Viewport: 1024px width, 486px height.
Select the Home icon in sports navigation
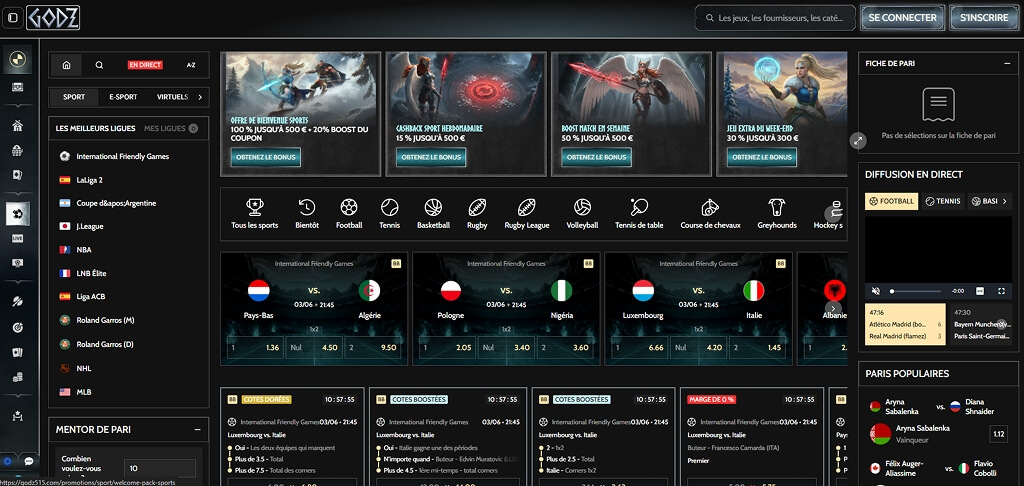point(66,65)
